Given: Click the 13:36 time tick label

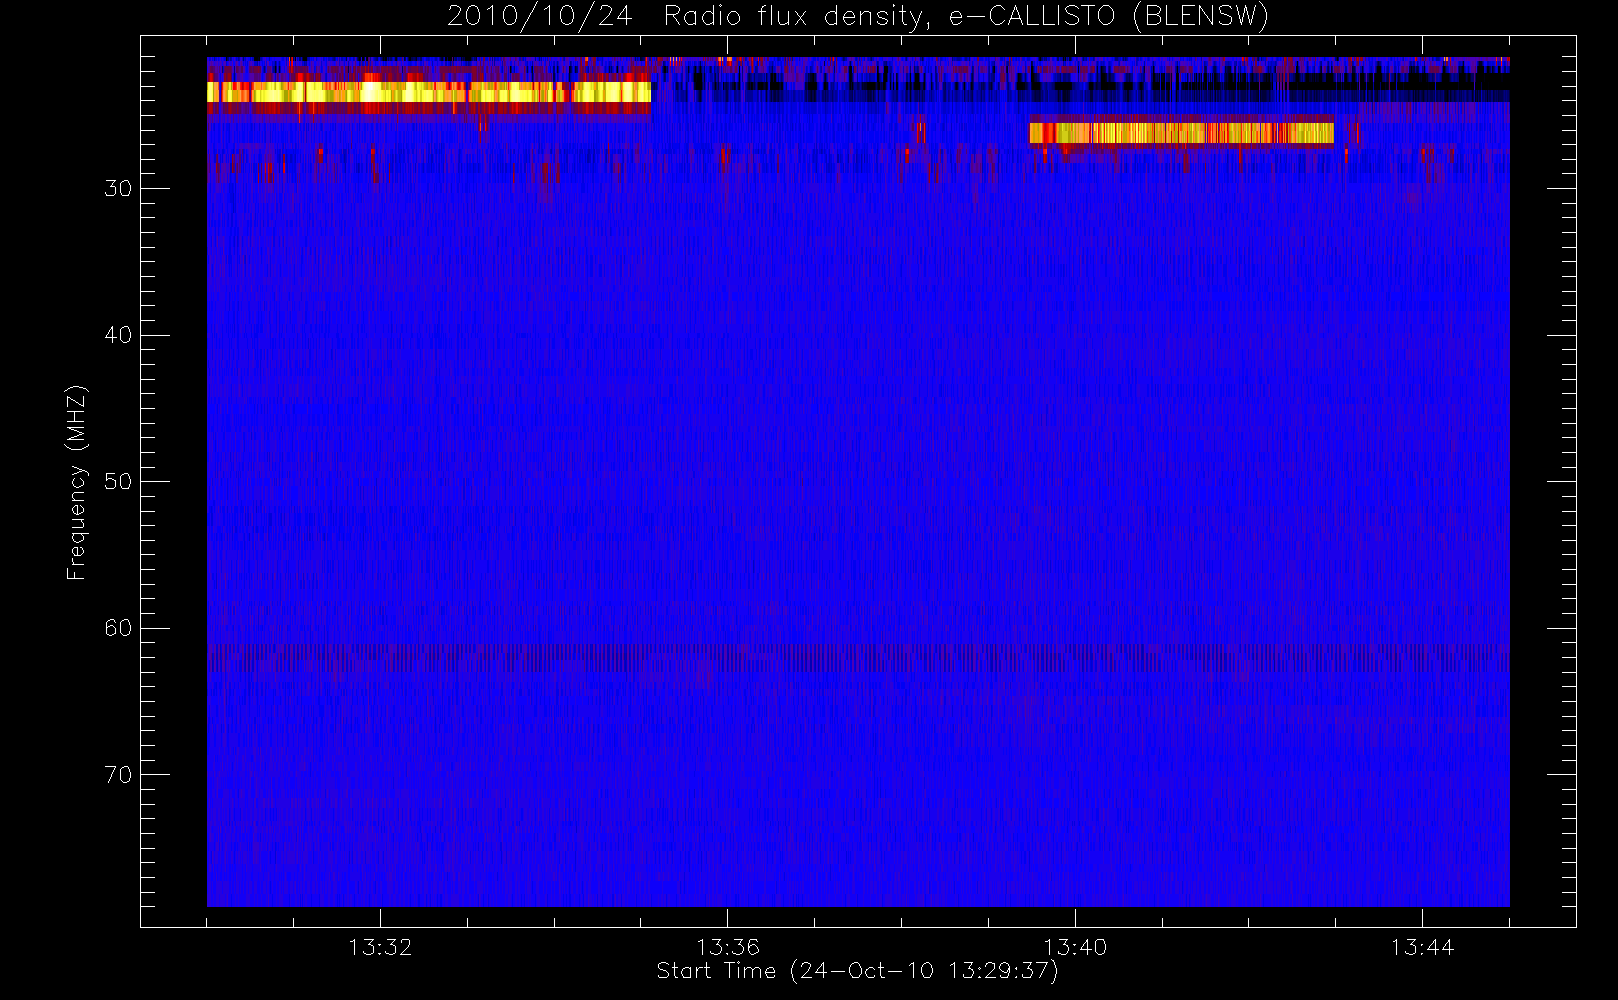Looking at the screenshot, I should click(727, 947).
